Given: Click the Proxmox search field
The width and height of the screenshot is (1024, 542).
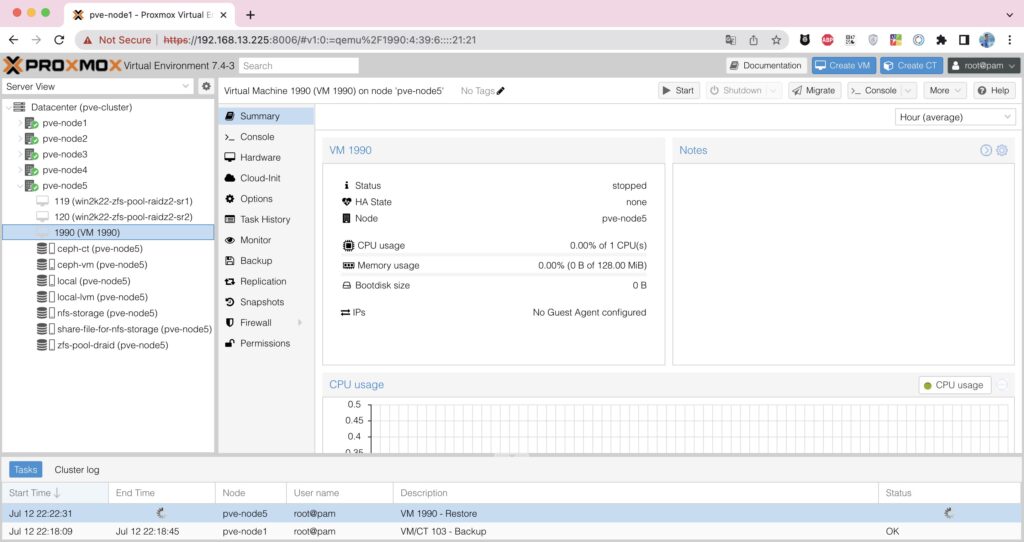Looking at the screenshot, I should (298, 66).
